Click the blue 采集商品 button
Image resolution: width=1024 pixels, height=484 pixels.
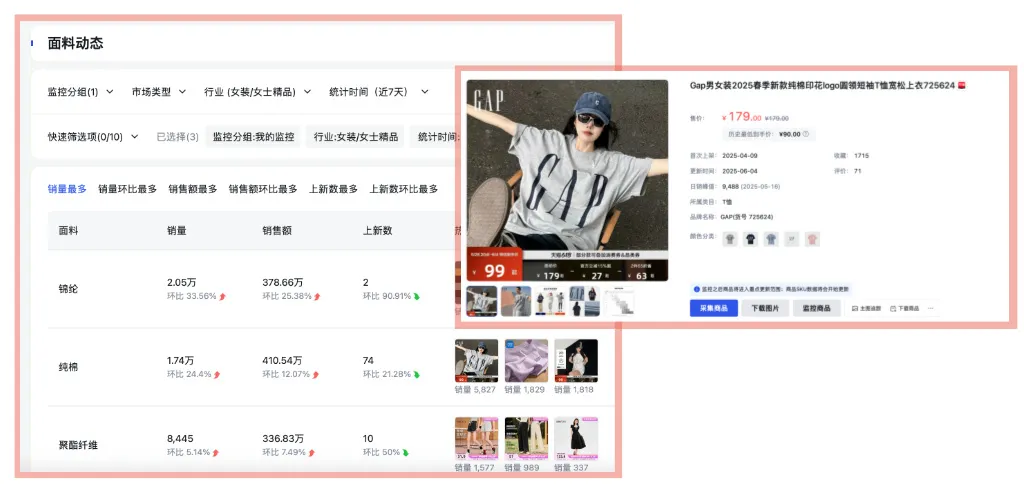click(714, 308)
